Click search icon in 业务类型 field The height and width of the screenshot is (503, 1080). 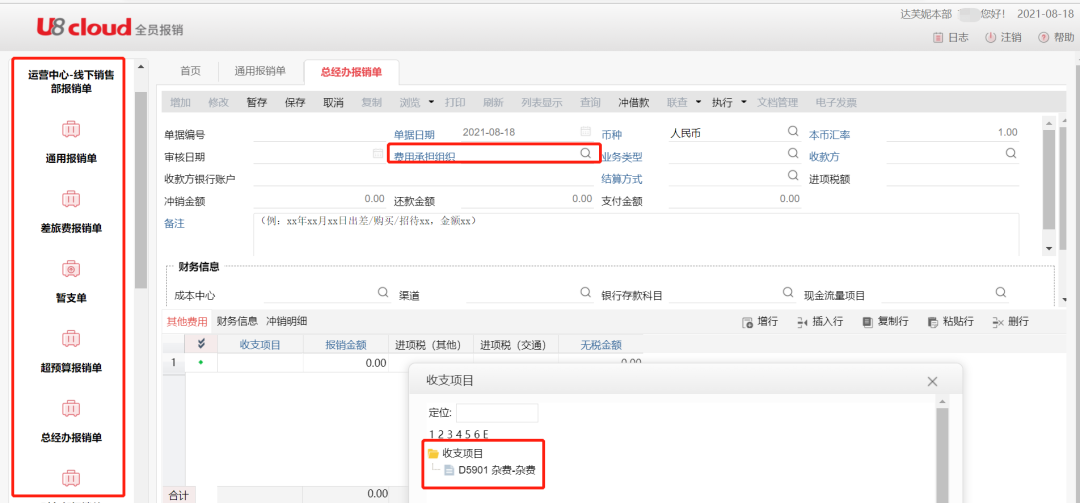coord(793,153)
